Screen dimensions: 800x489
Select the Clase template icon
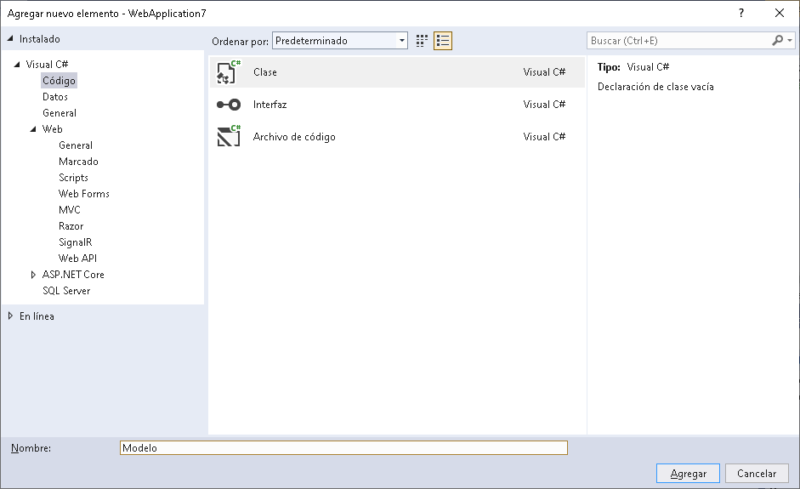tap(228, 72)
